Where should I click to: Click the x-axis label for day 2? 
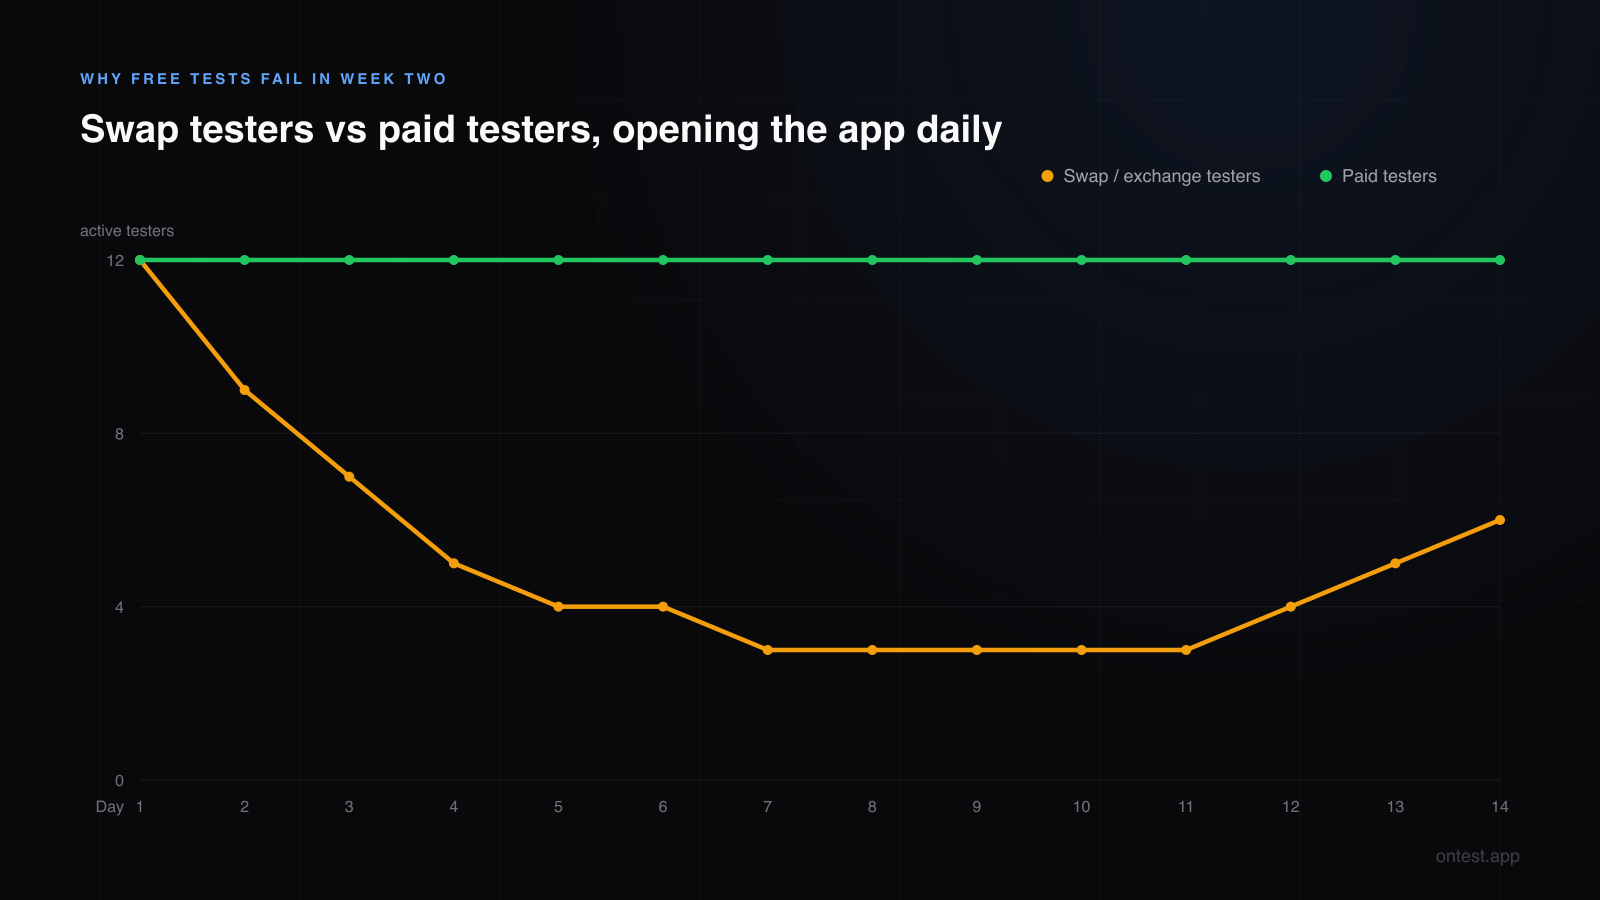(x=244, y=807)
